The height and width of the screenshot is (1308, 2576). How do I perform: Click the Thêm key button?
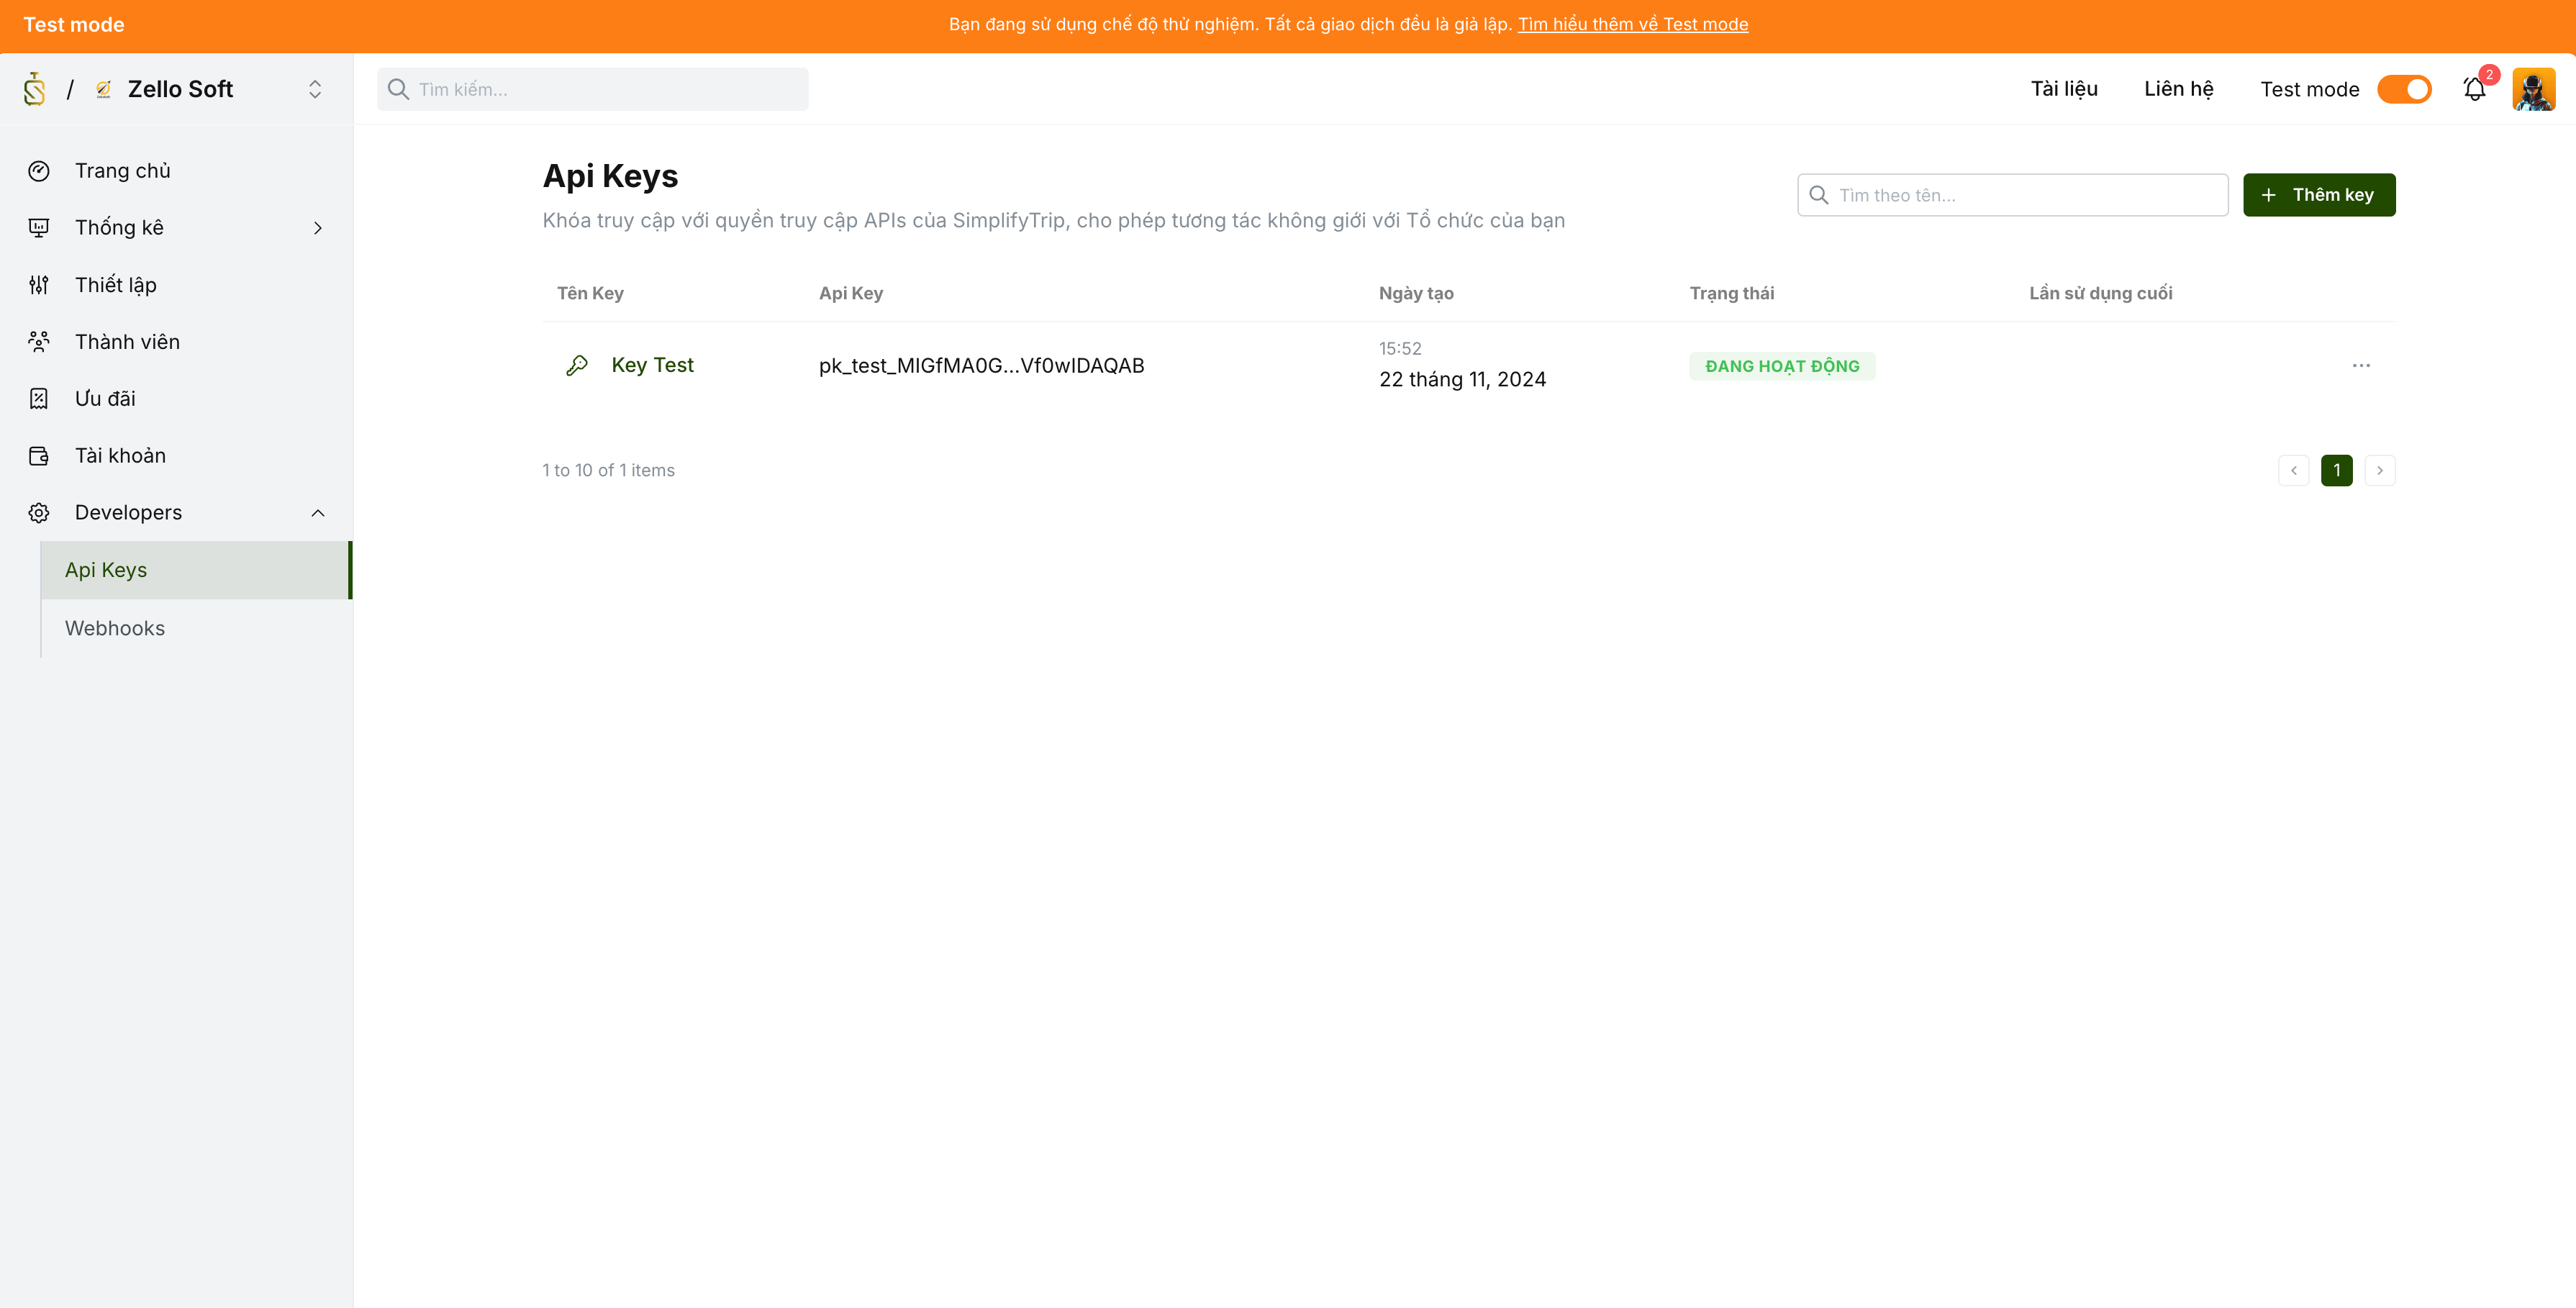pyautogui.click(x=2318, y=195)
